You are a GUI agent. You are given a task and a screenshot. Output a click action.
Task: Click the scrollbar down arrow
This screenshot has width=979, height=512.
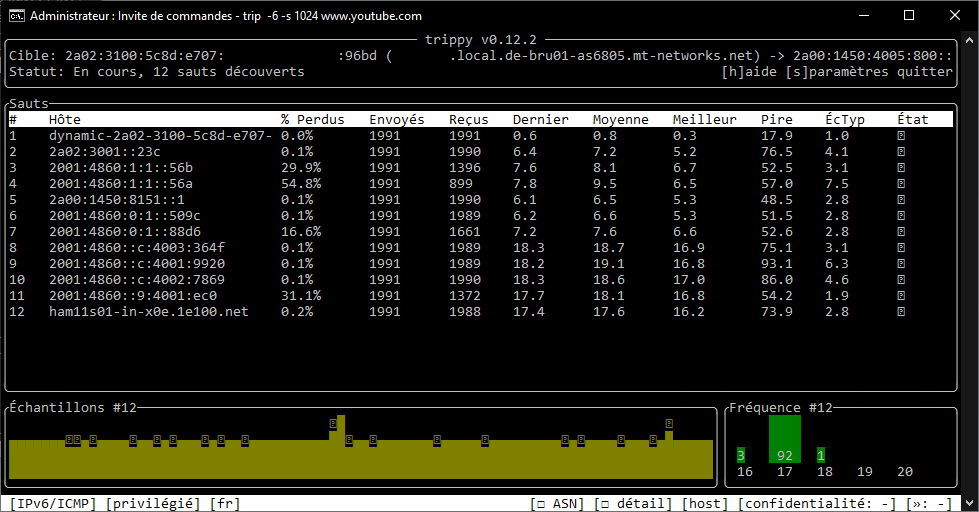969,503
